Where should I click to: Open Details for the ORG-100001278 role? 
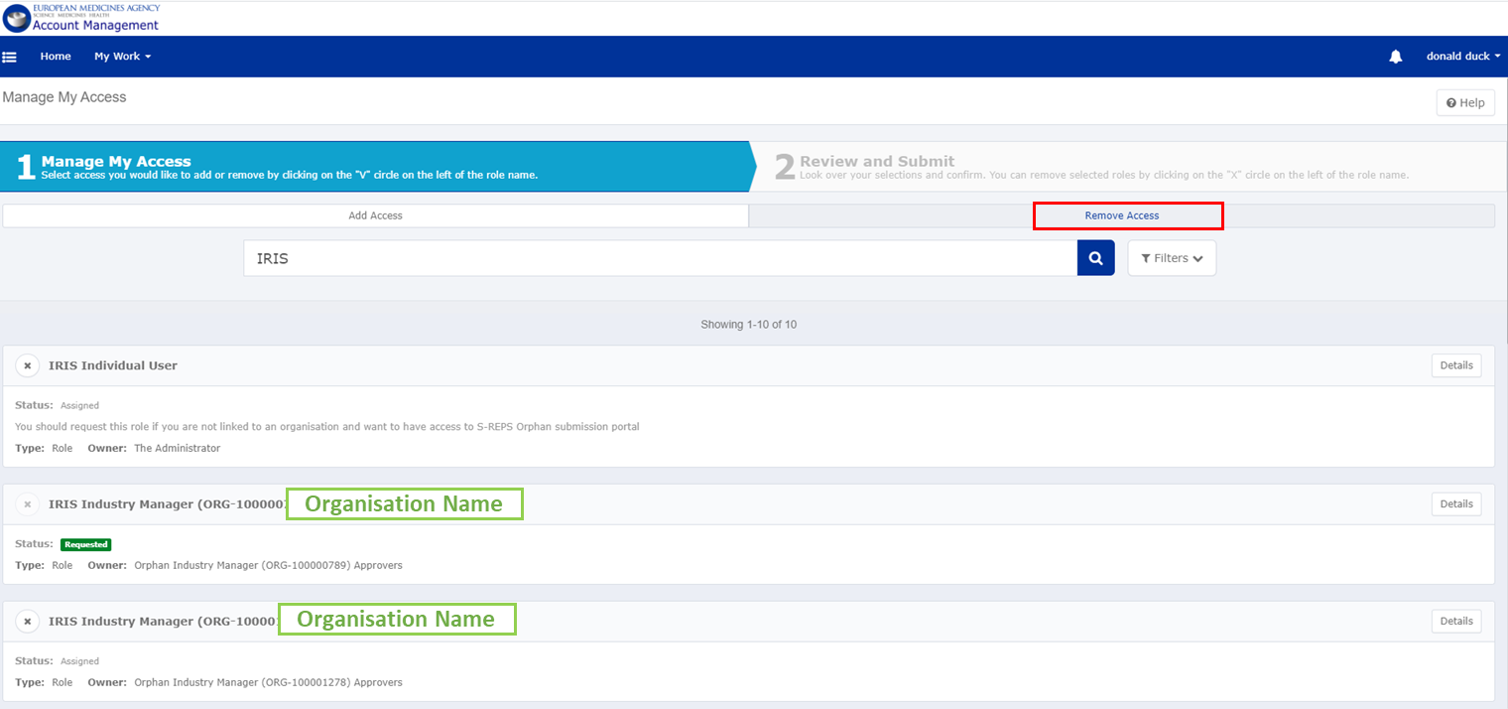[x=1456, y=620]
